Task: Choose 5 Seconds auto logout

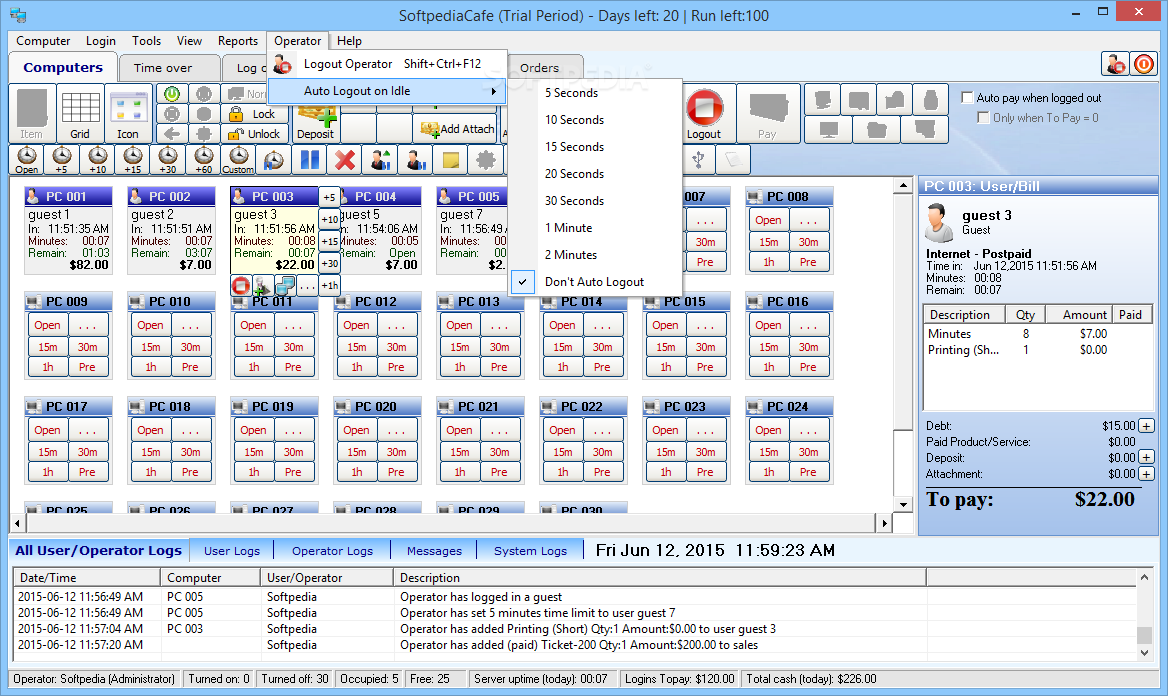Action: pos(594,92)
